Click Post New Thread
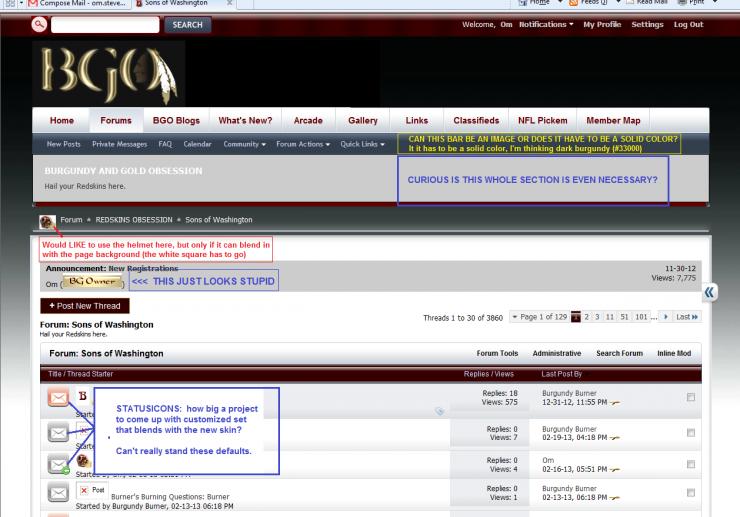Viewport: 740px width, 517px height. pyautogui.click(x=84, y=306)
